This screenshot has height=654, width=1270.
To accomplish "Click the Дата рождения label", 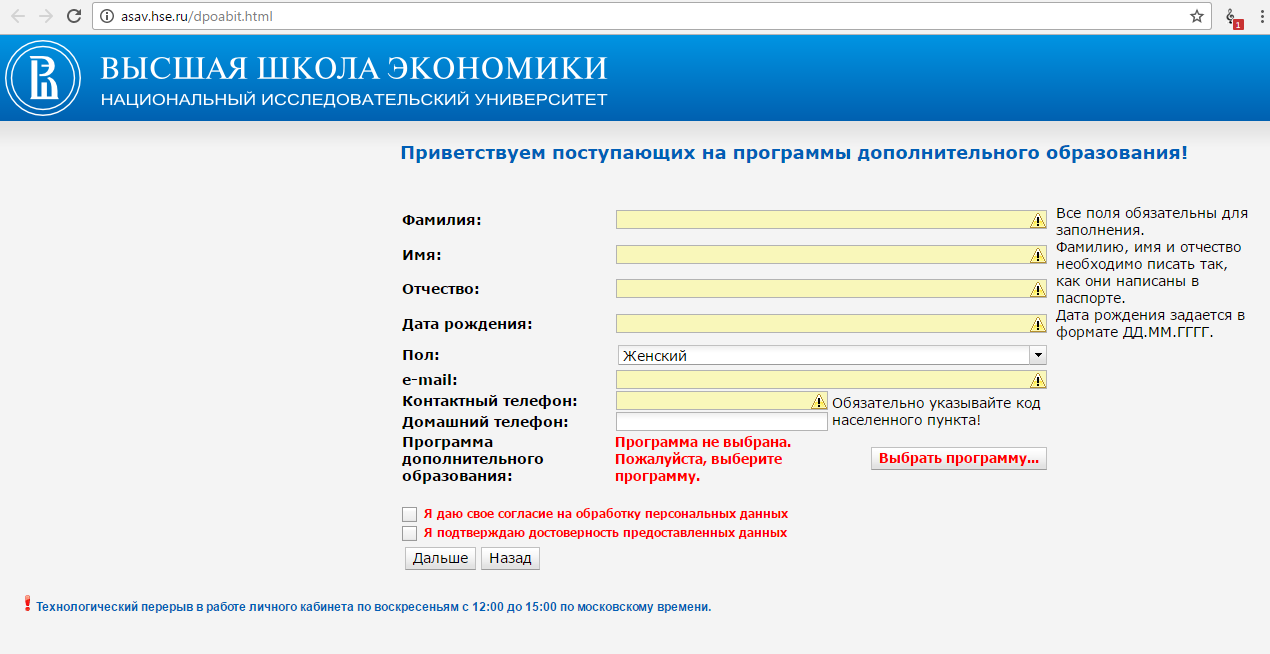I will [467, 324].
